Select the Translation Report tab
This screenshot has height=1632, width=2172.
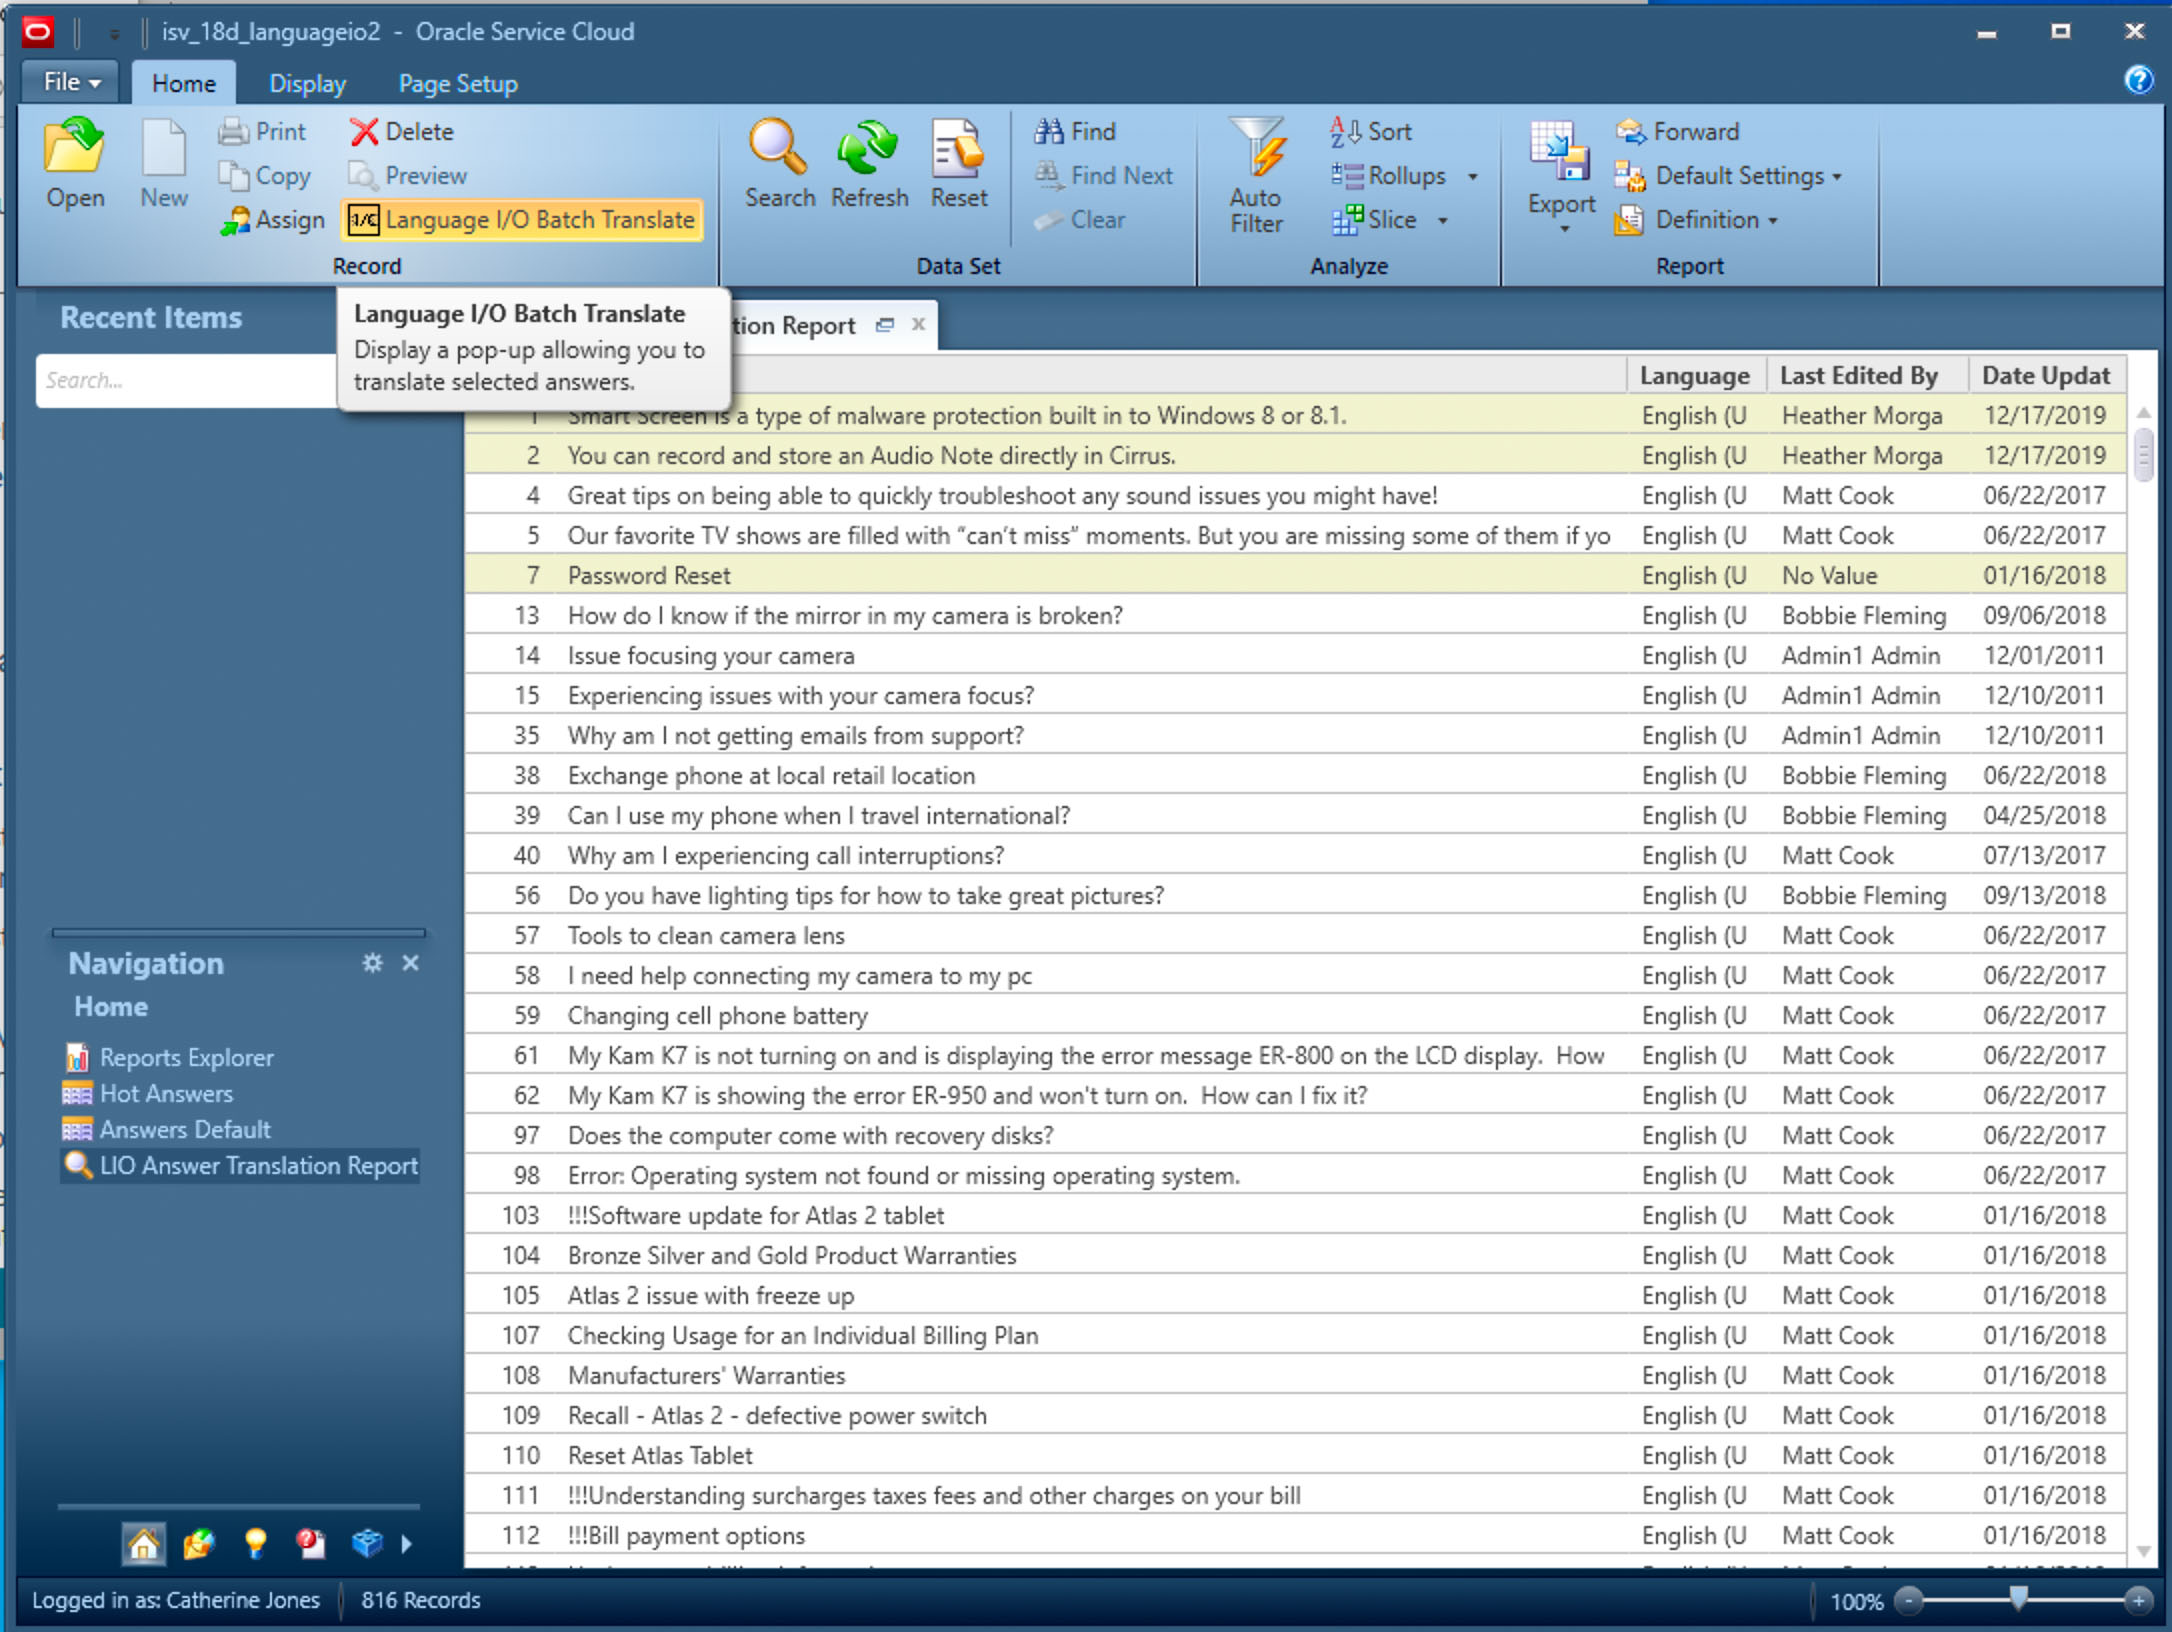click(x=795, y=326)
